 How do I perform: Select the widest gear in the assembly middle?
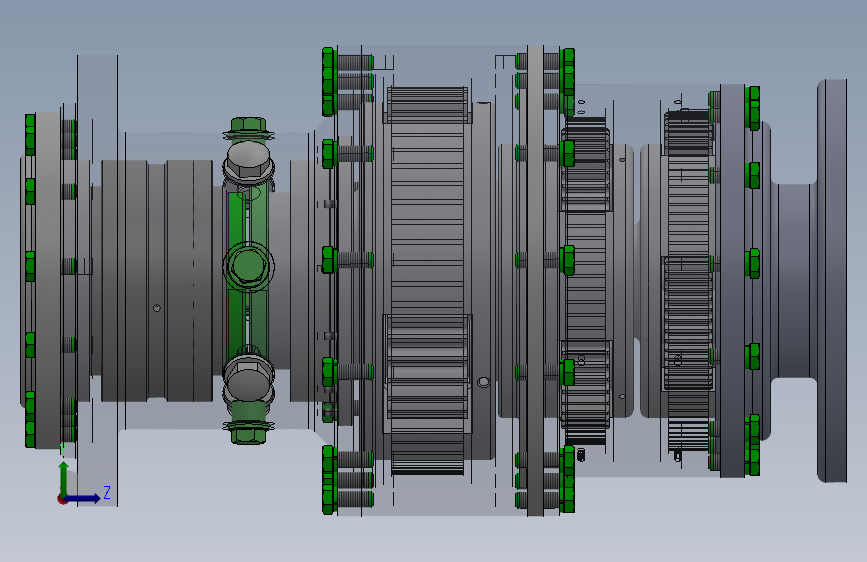tap(427, 280)
